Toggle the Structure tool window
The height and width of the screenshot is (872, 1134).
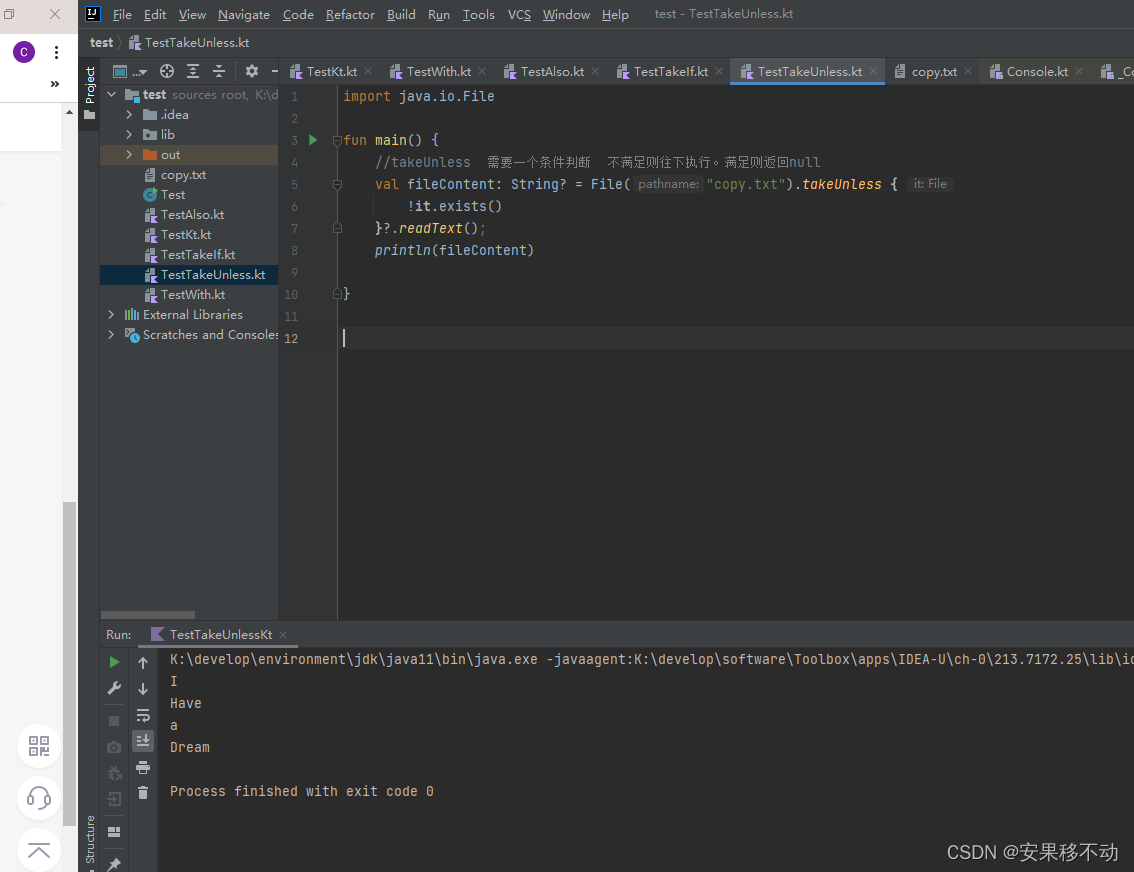click(x=88, y=840)
